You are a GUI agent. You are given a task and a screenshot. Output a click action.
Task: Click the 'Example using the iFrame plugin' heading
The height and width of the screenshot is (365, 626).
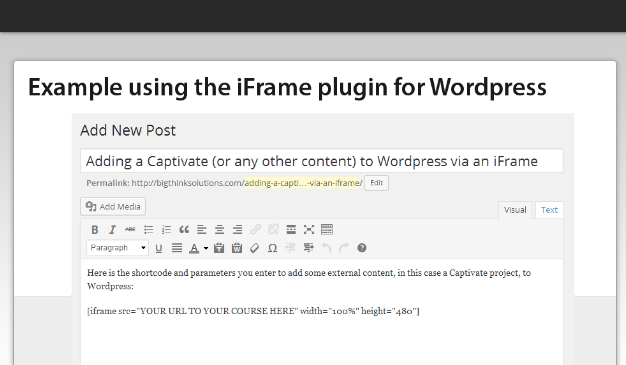pyautogui.click(x=287, y=87)
